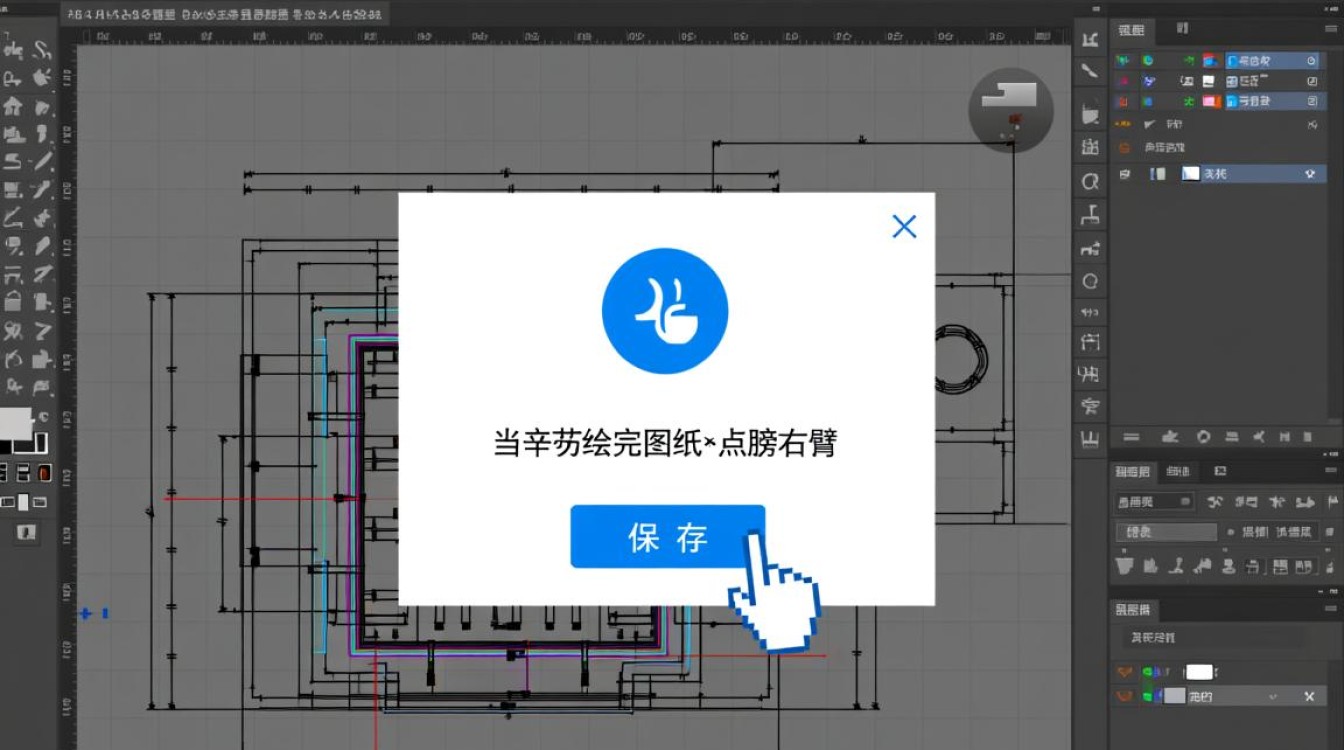Close the dialog with the blue X
The width and height of the screenshot is (1344, 750).
pos(904,227)
